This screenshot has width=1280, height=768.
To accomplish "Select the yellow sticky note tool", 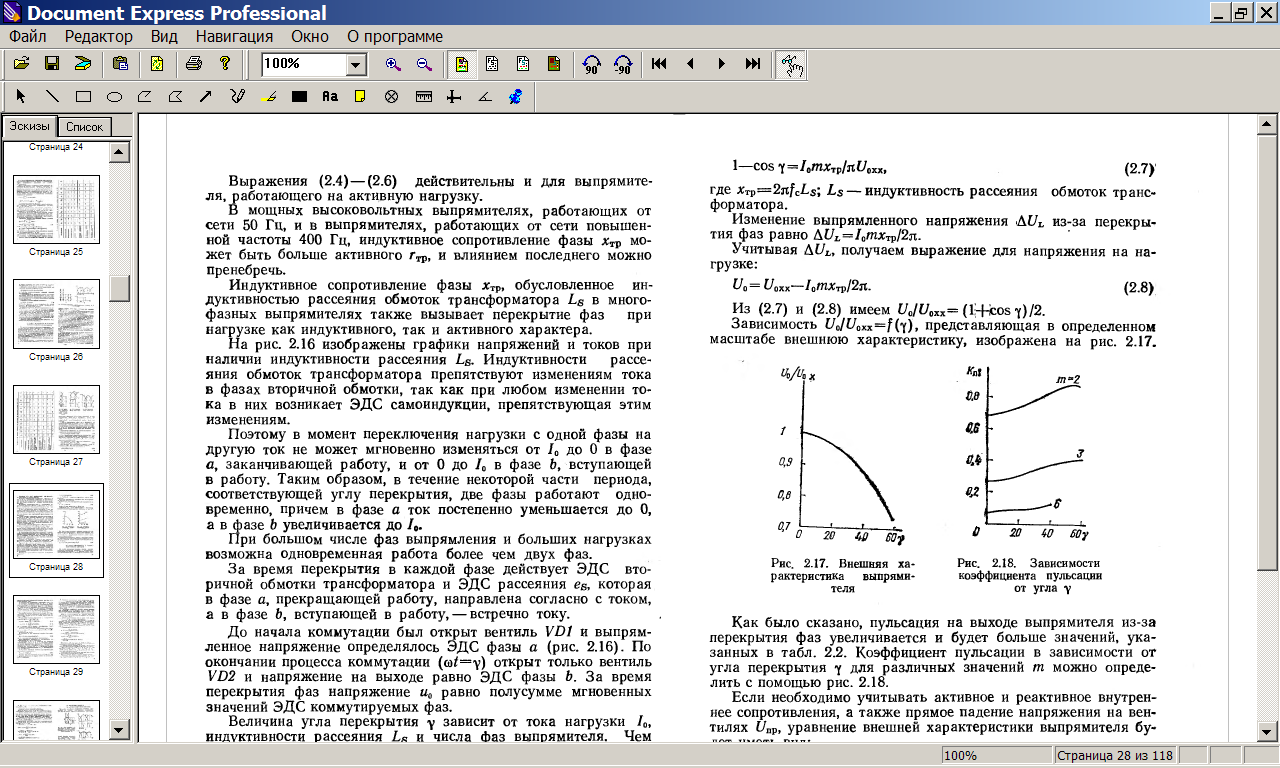I will [361, 97].
